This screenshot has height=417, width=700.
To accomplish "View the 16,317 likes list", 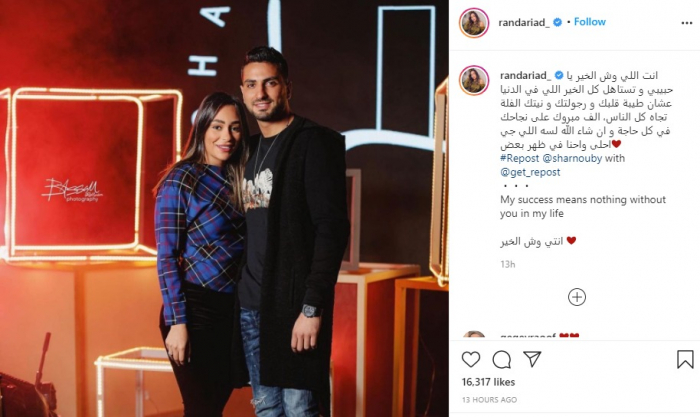I will (488, 382).
